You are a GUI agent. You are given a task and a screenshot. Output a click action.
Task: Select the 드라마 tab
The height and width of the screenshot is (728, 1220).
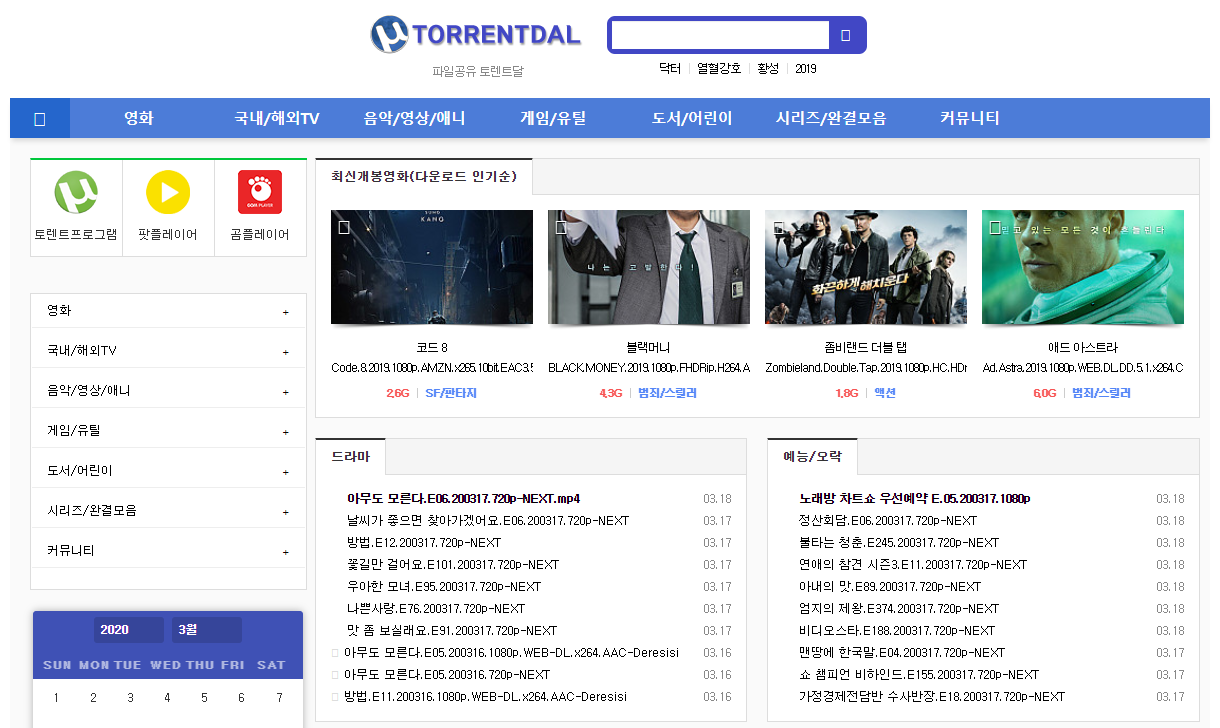[350, 456]
